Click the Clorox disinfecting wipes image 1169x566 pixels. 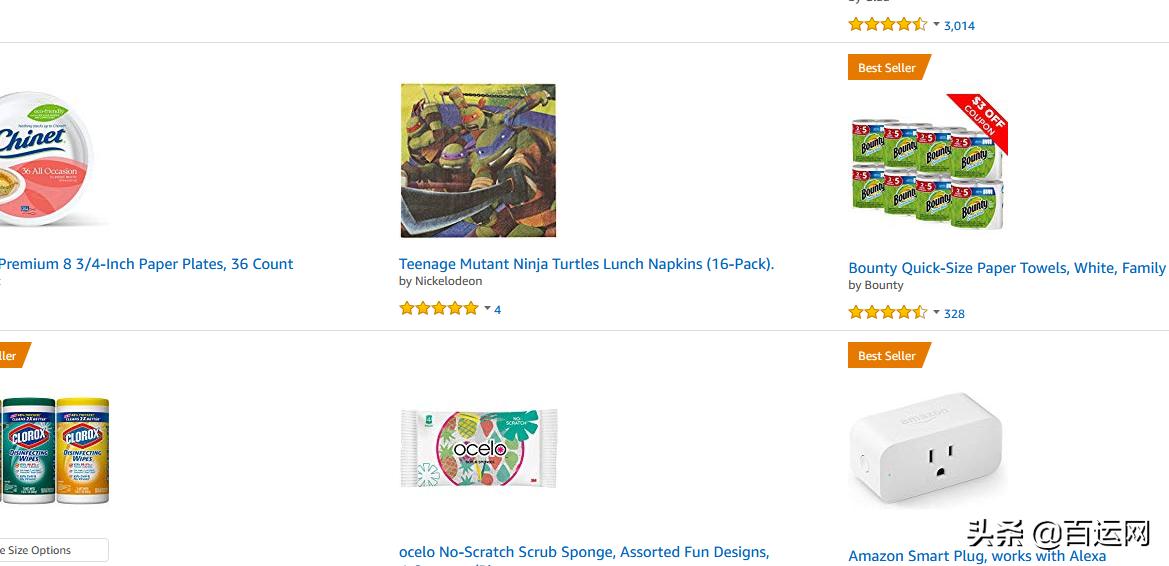[54, 449]
